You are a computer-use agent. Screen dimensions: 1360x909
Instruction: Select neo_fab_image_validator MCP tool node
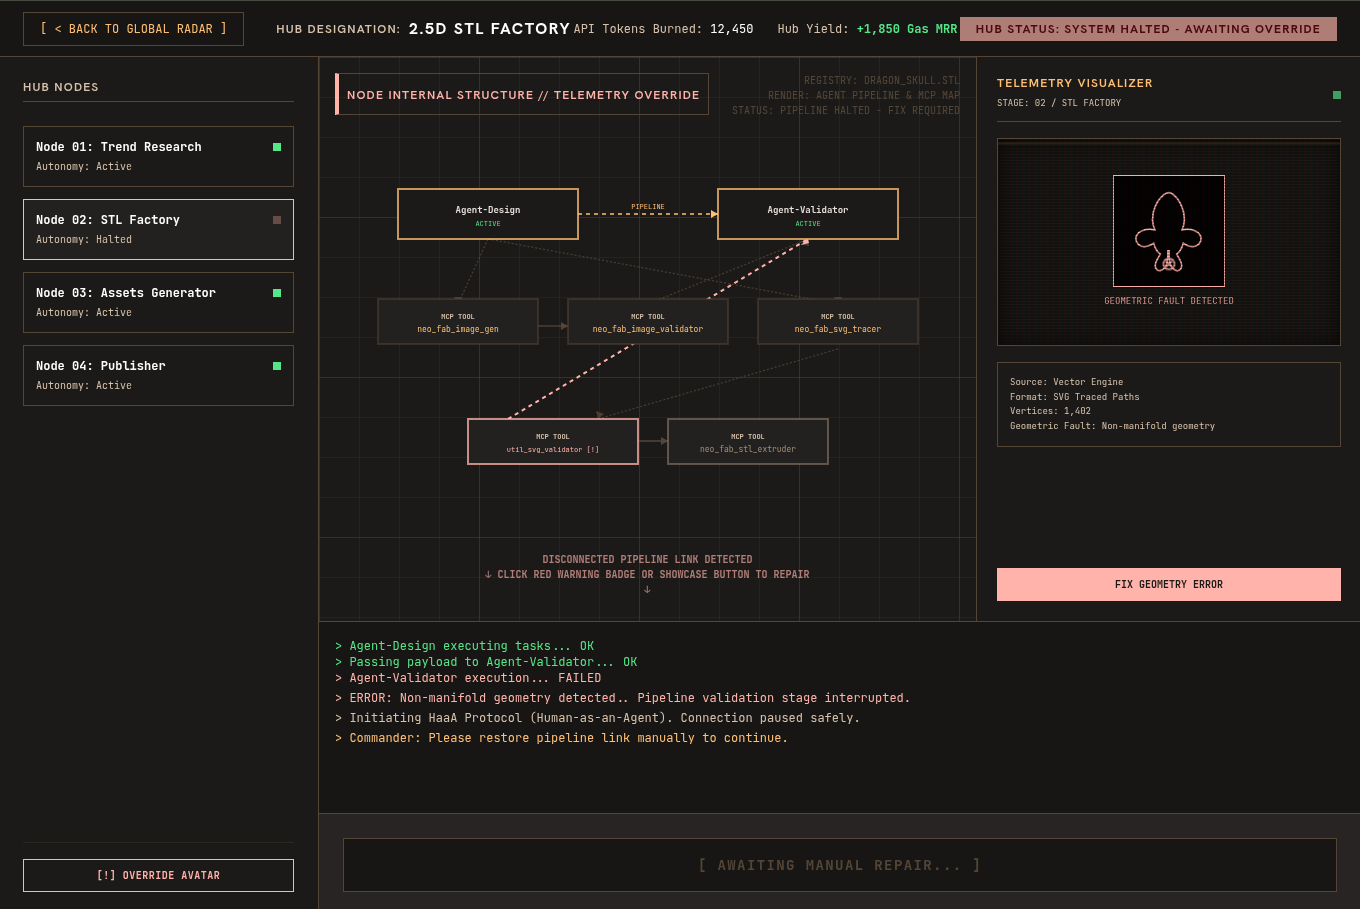coord(648,322)
